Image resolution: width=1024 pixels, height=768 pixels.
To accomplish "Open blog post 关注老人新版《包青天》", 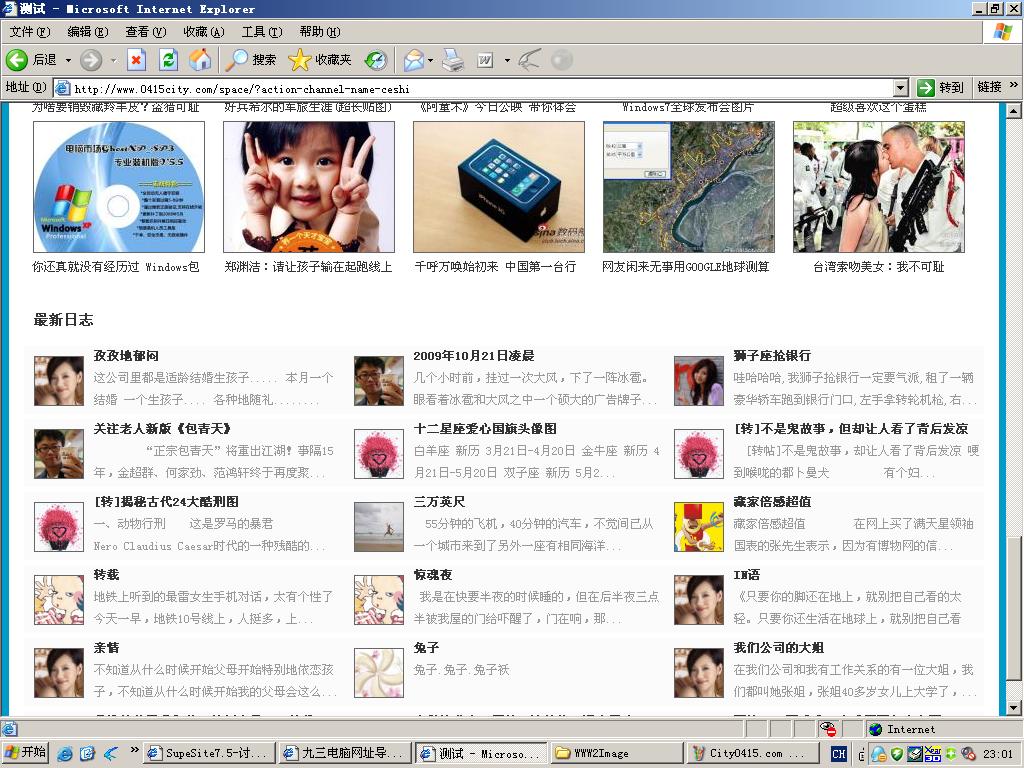I will pos(162,429).
